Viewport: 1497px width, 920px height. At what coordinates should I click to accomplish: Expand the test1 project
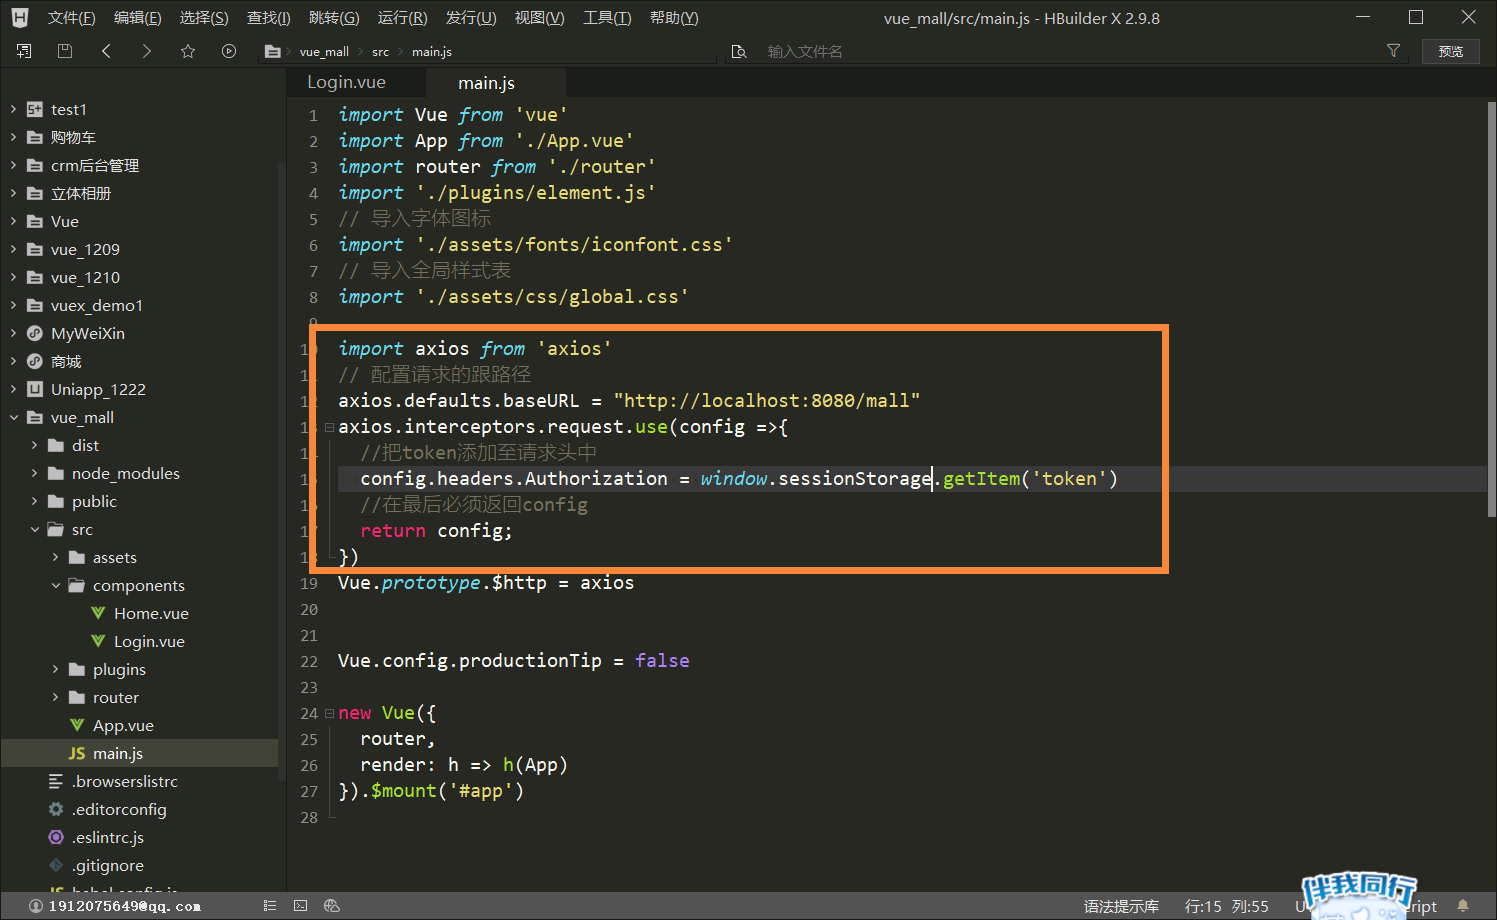(x=13, y=109)
